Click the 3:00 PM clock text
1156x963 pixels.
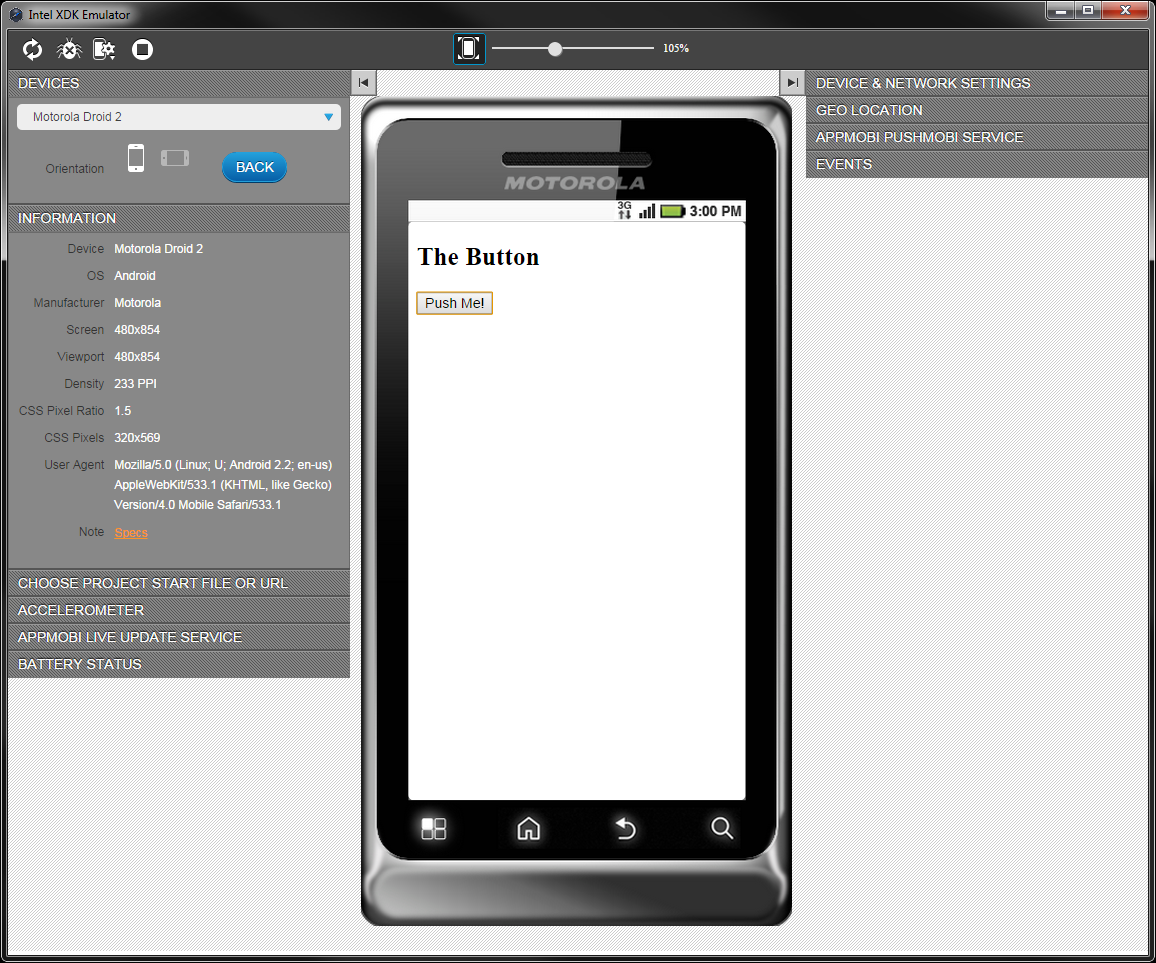click(715, 212)
